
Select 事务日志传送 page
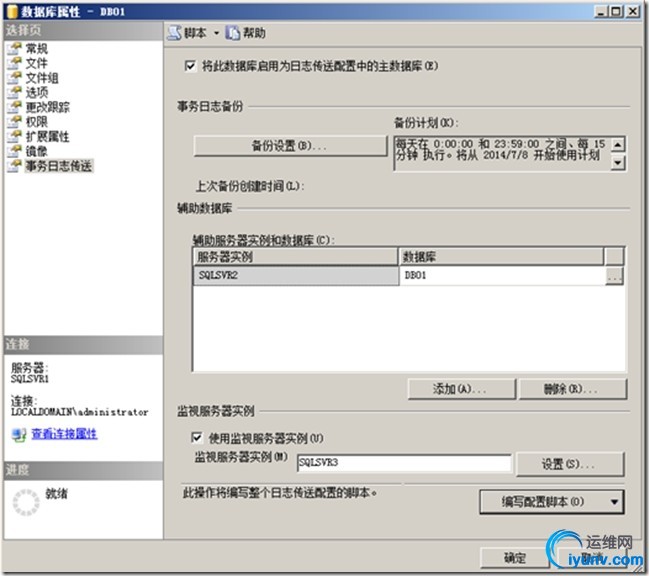59,166
